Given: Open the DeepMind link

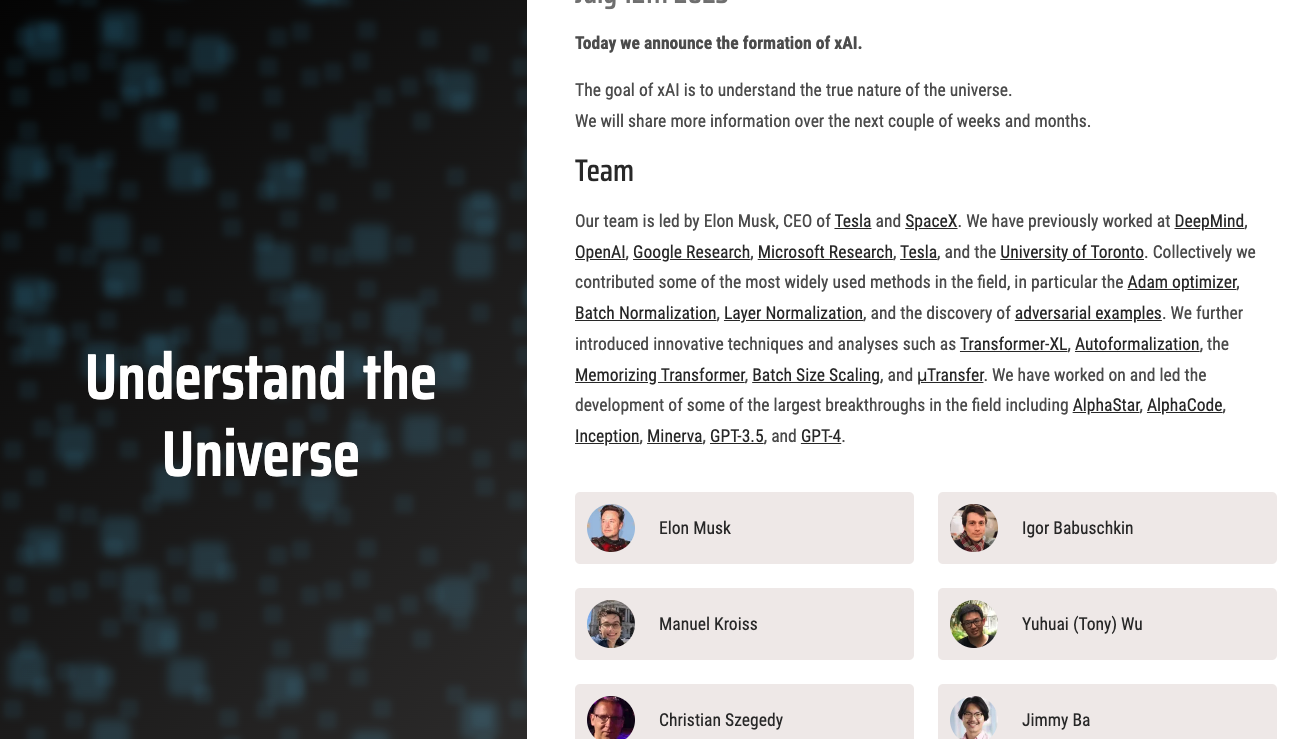Looking at the screenshot, I should click(x=1209, y=221).
